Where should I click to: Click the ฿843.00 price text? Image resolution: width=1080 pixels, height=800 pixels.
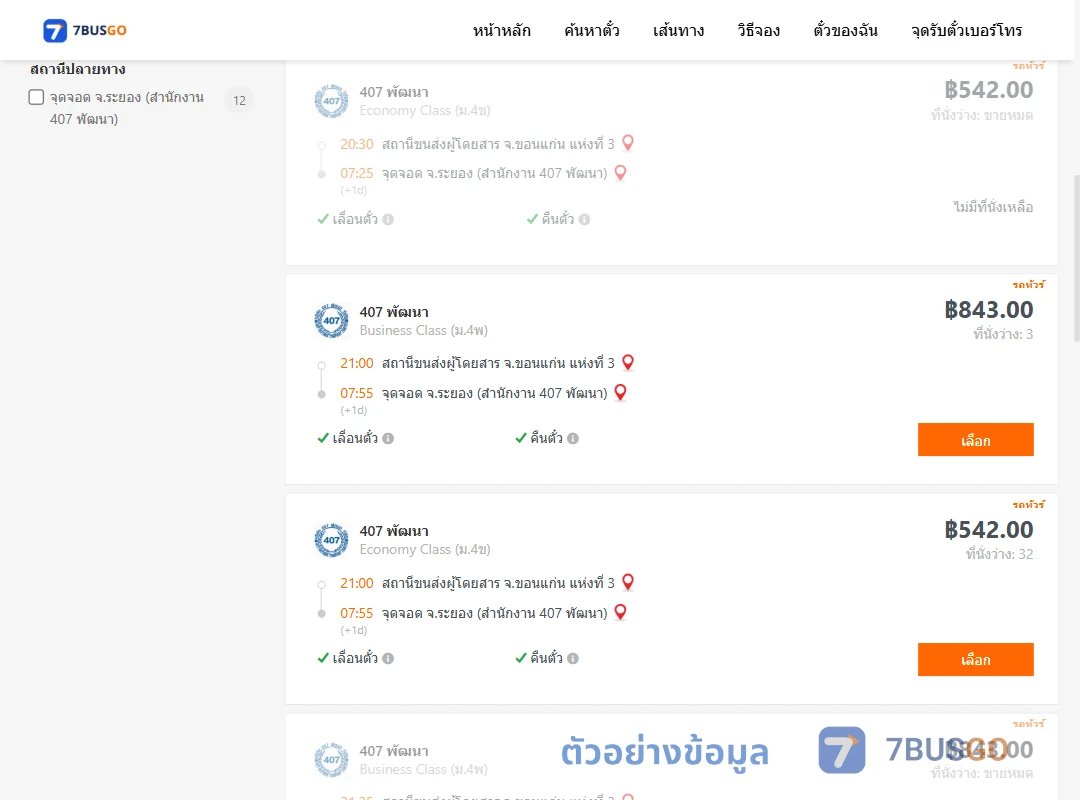[x=988, y=309]
